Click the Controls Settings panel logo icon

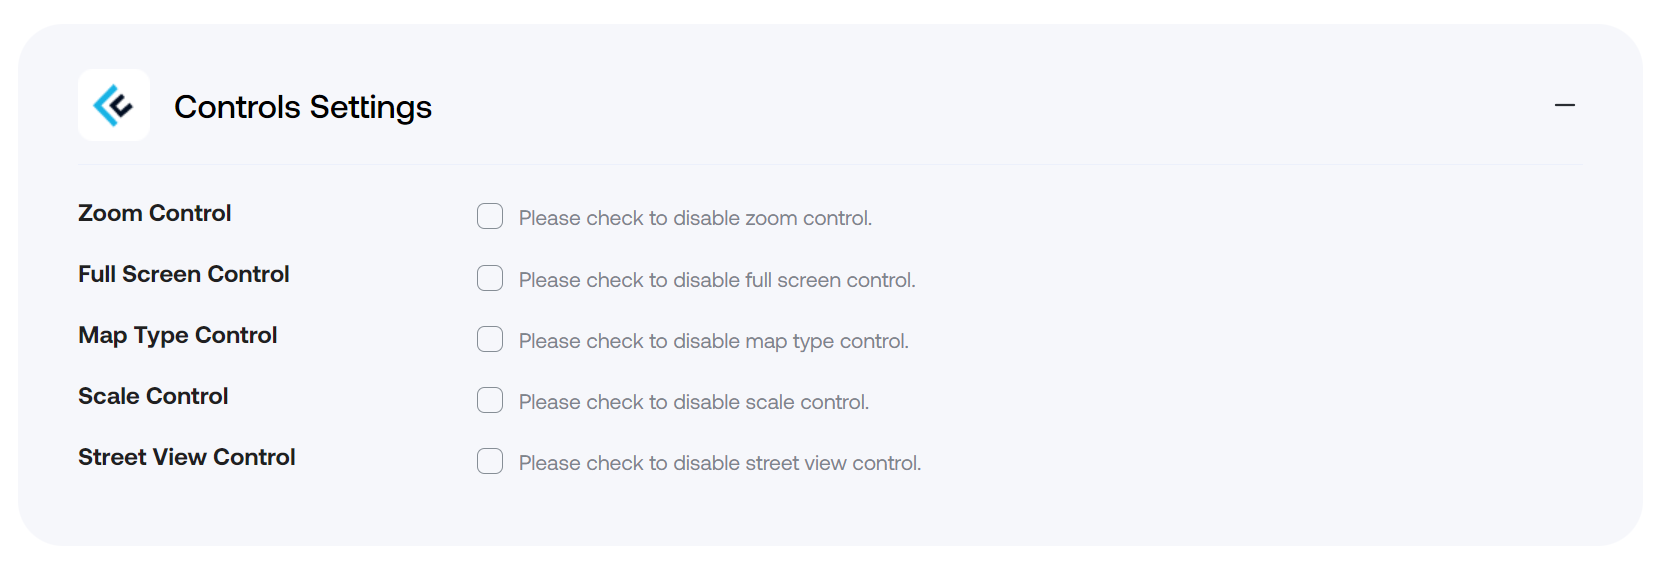click(x=113, y=105)
